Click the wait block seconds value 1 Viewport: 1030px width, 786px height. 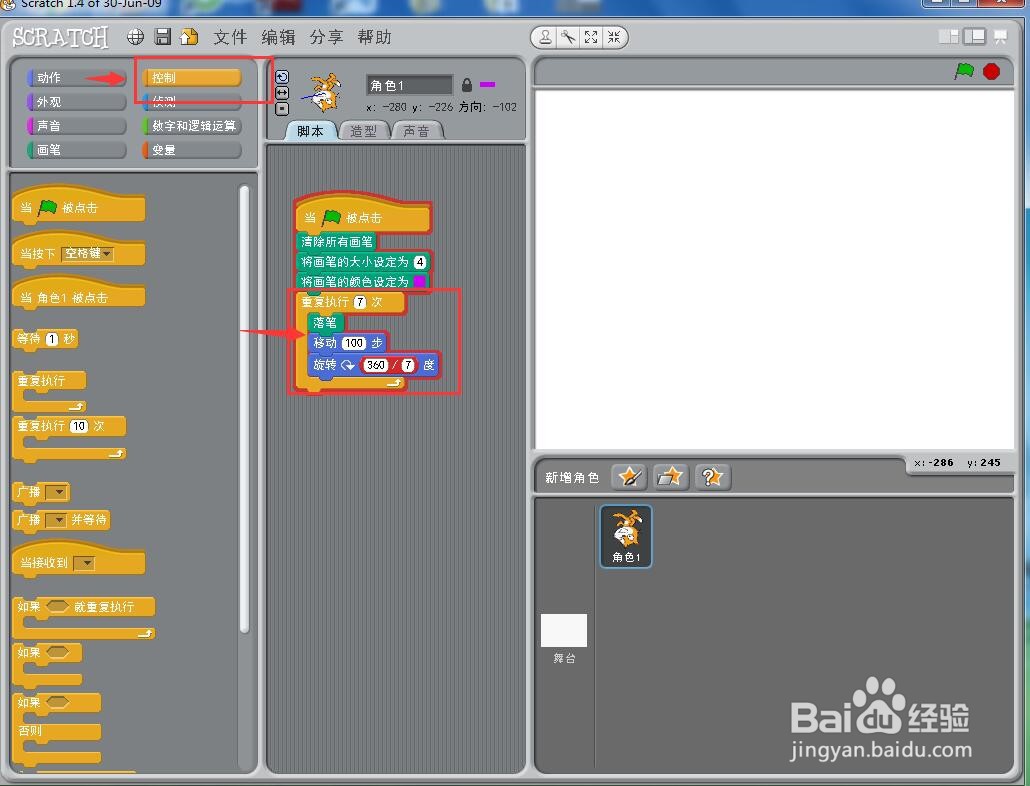tap(52, 339)
